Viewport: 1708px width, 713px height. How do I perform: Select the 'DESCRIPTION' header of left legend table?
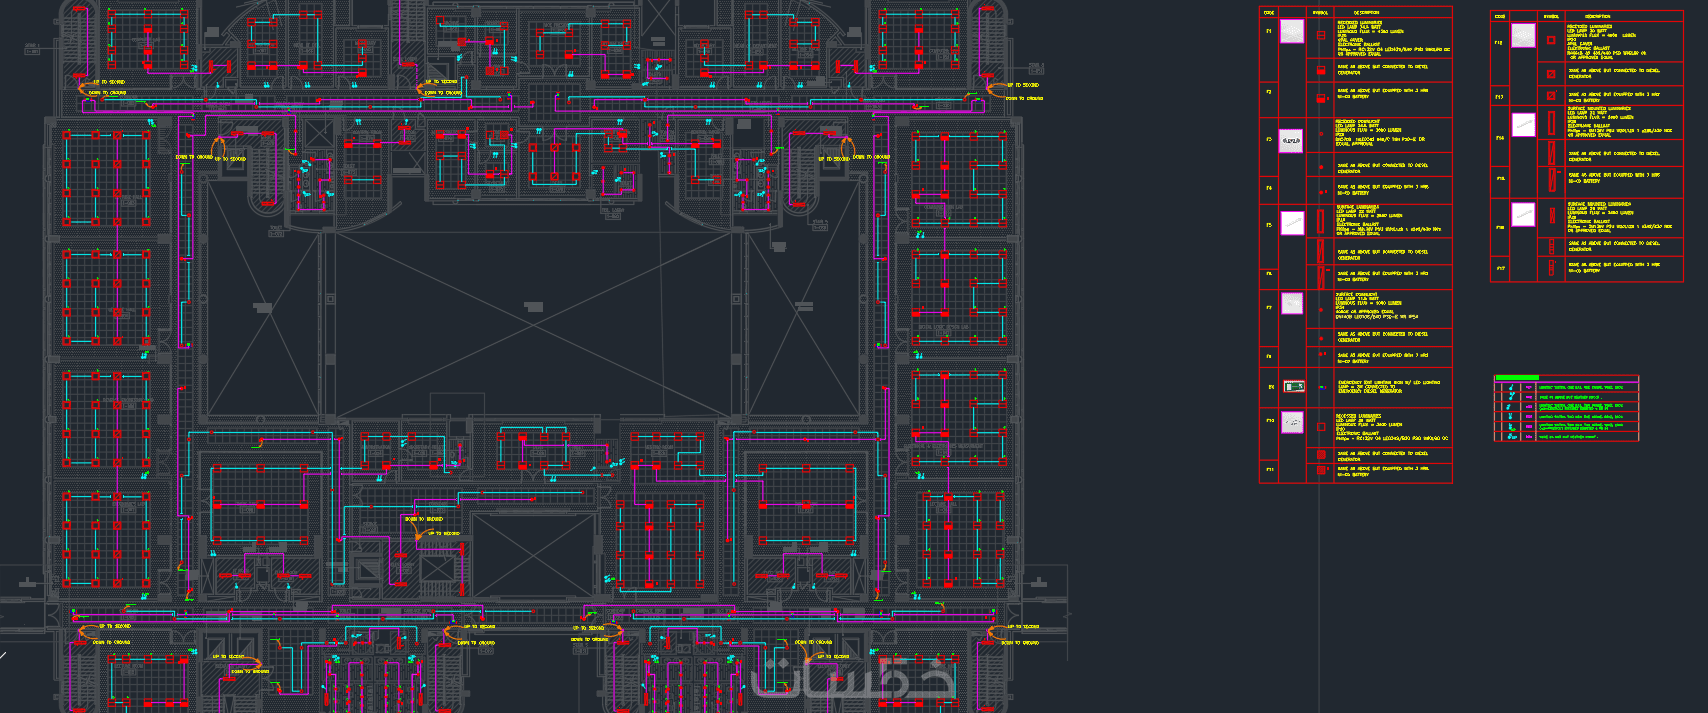[x=1365, y=13]
